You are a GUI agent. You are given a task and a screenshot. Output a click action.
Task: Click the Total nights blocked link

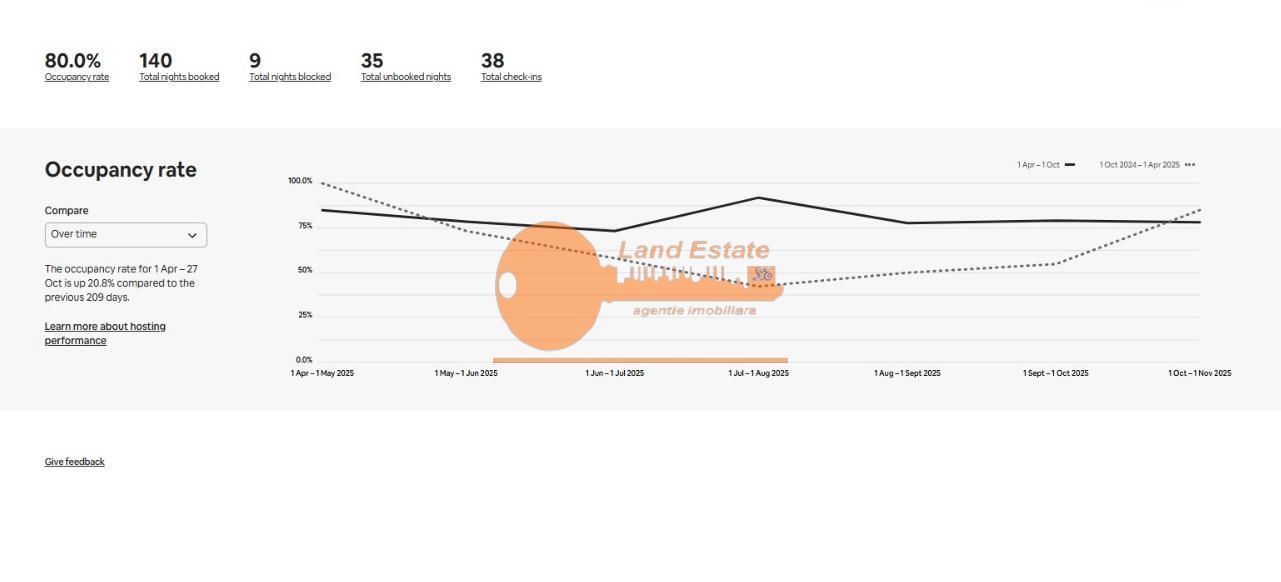290,77
